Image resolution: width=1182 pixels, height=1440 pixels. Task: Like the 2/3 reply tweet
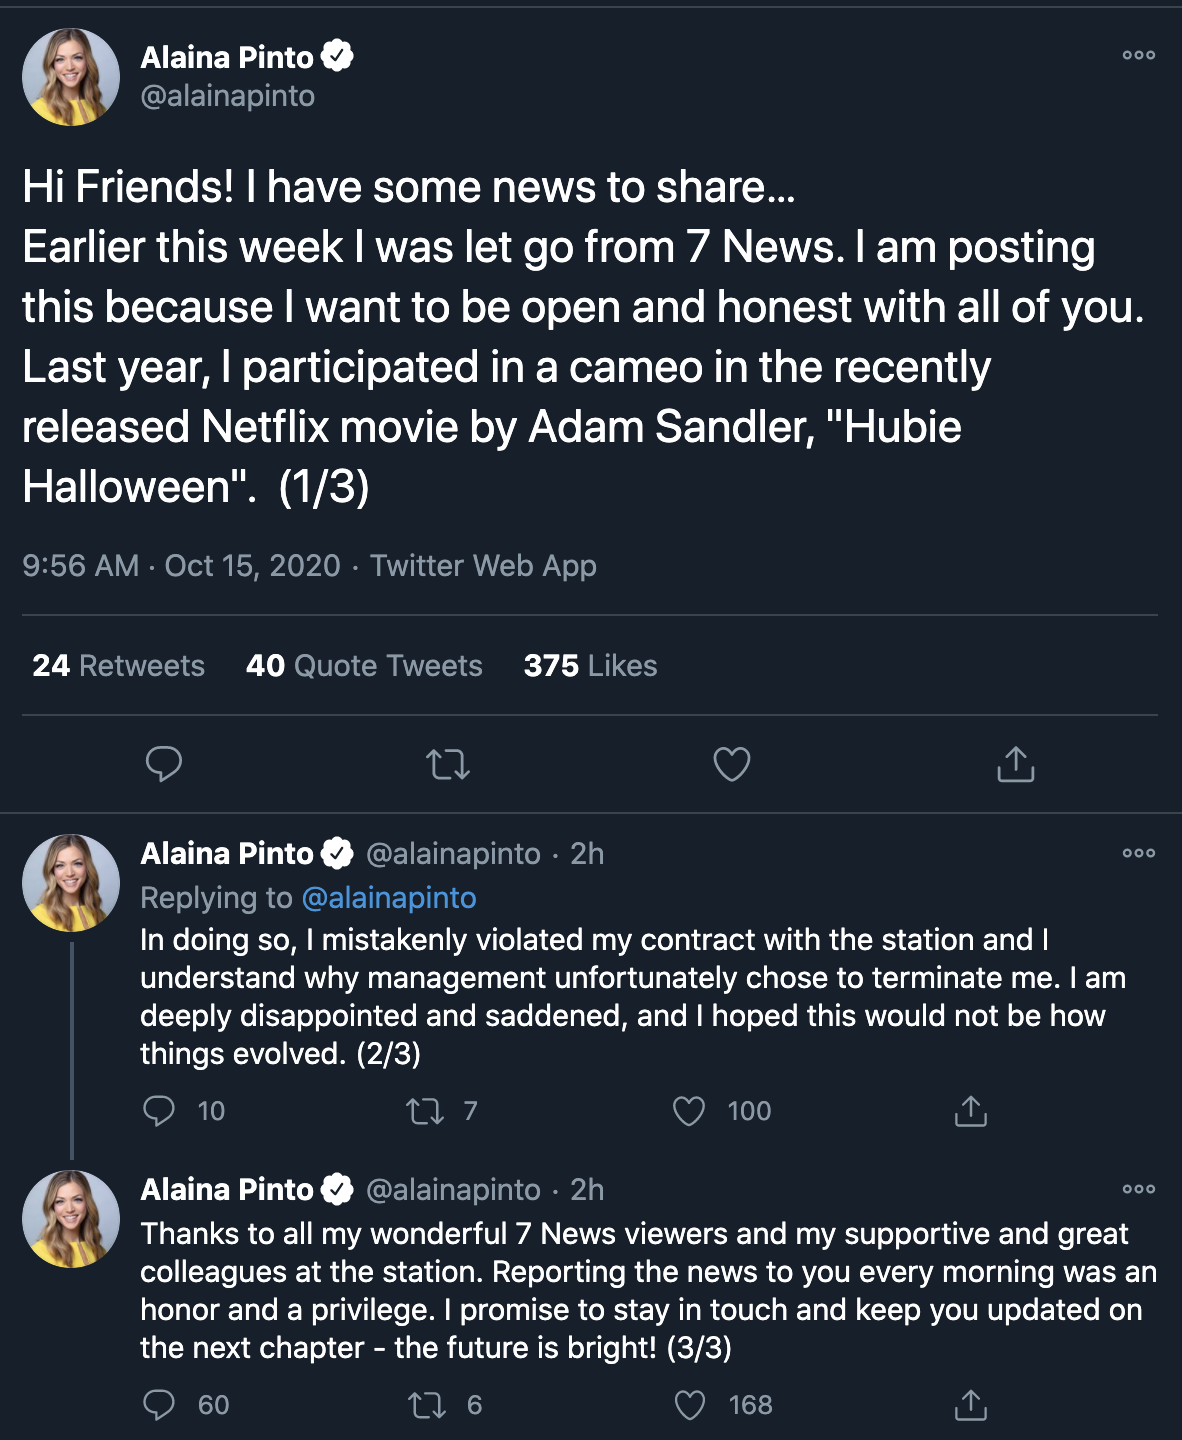tap(689, 1111)
